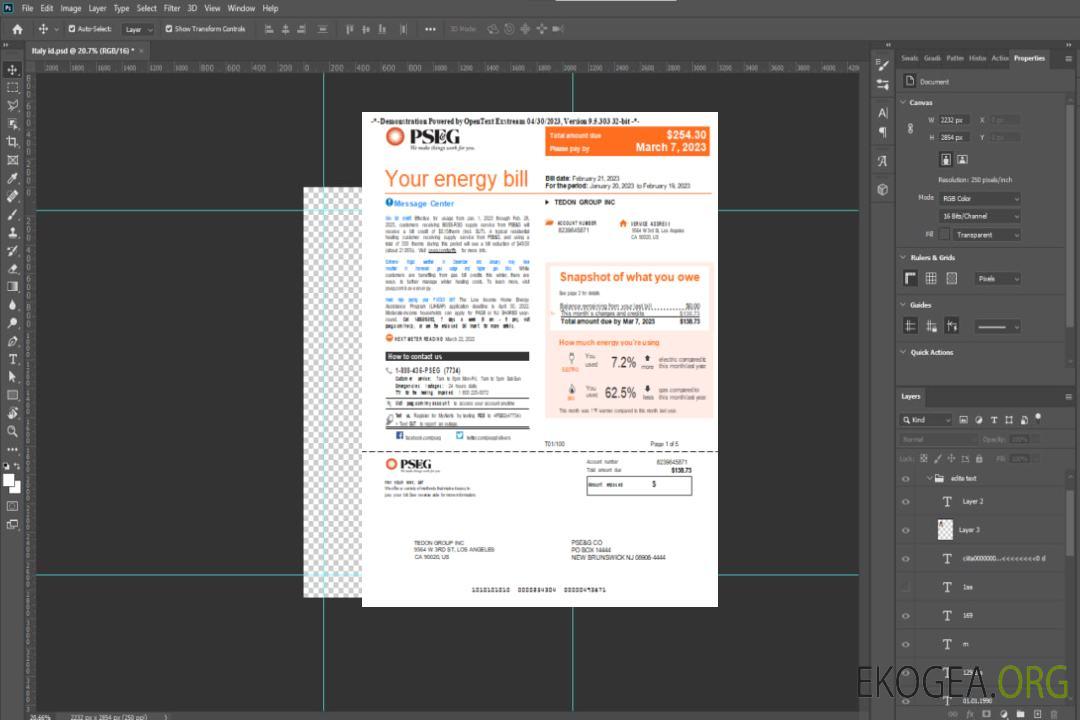The height and width of the screenshot is (720, 1080).
Task: Filter layers by type (T) icon
Action: [994, 420]
